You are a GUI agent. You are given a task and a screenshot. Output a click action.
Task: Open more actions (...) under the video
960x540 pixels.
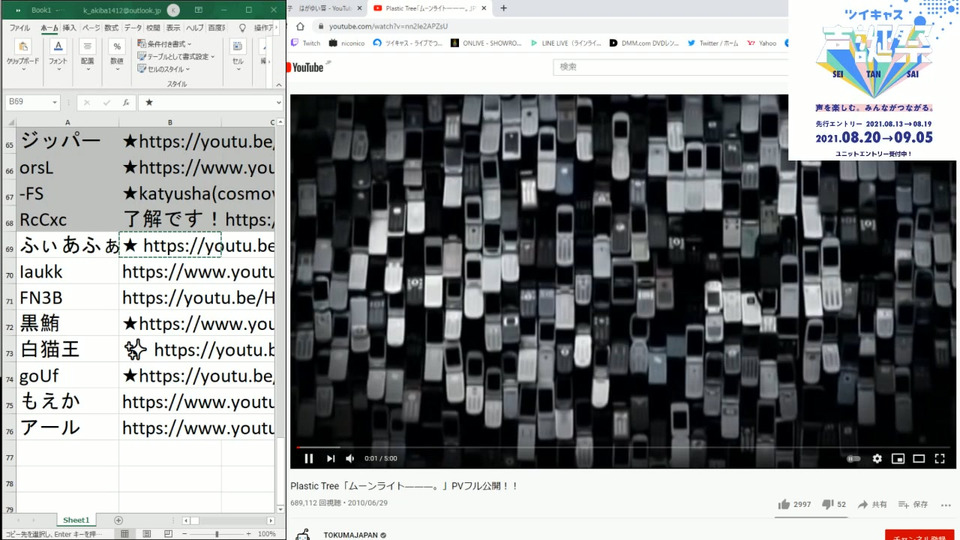click(x=946, y=505)
